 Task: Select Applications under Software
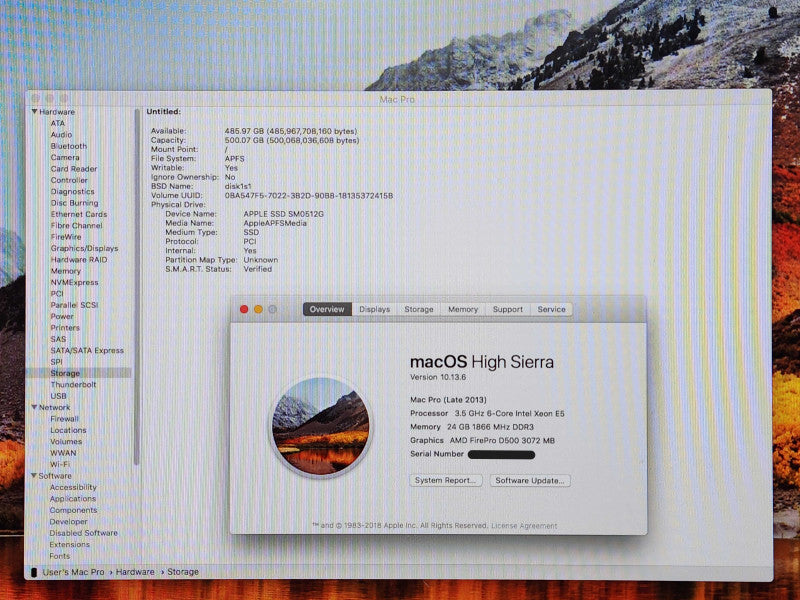pos(72,498)
